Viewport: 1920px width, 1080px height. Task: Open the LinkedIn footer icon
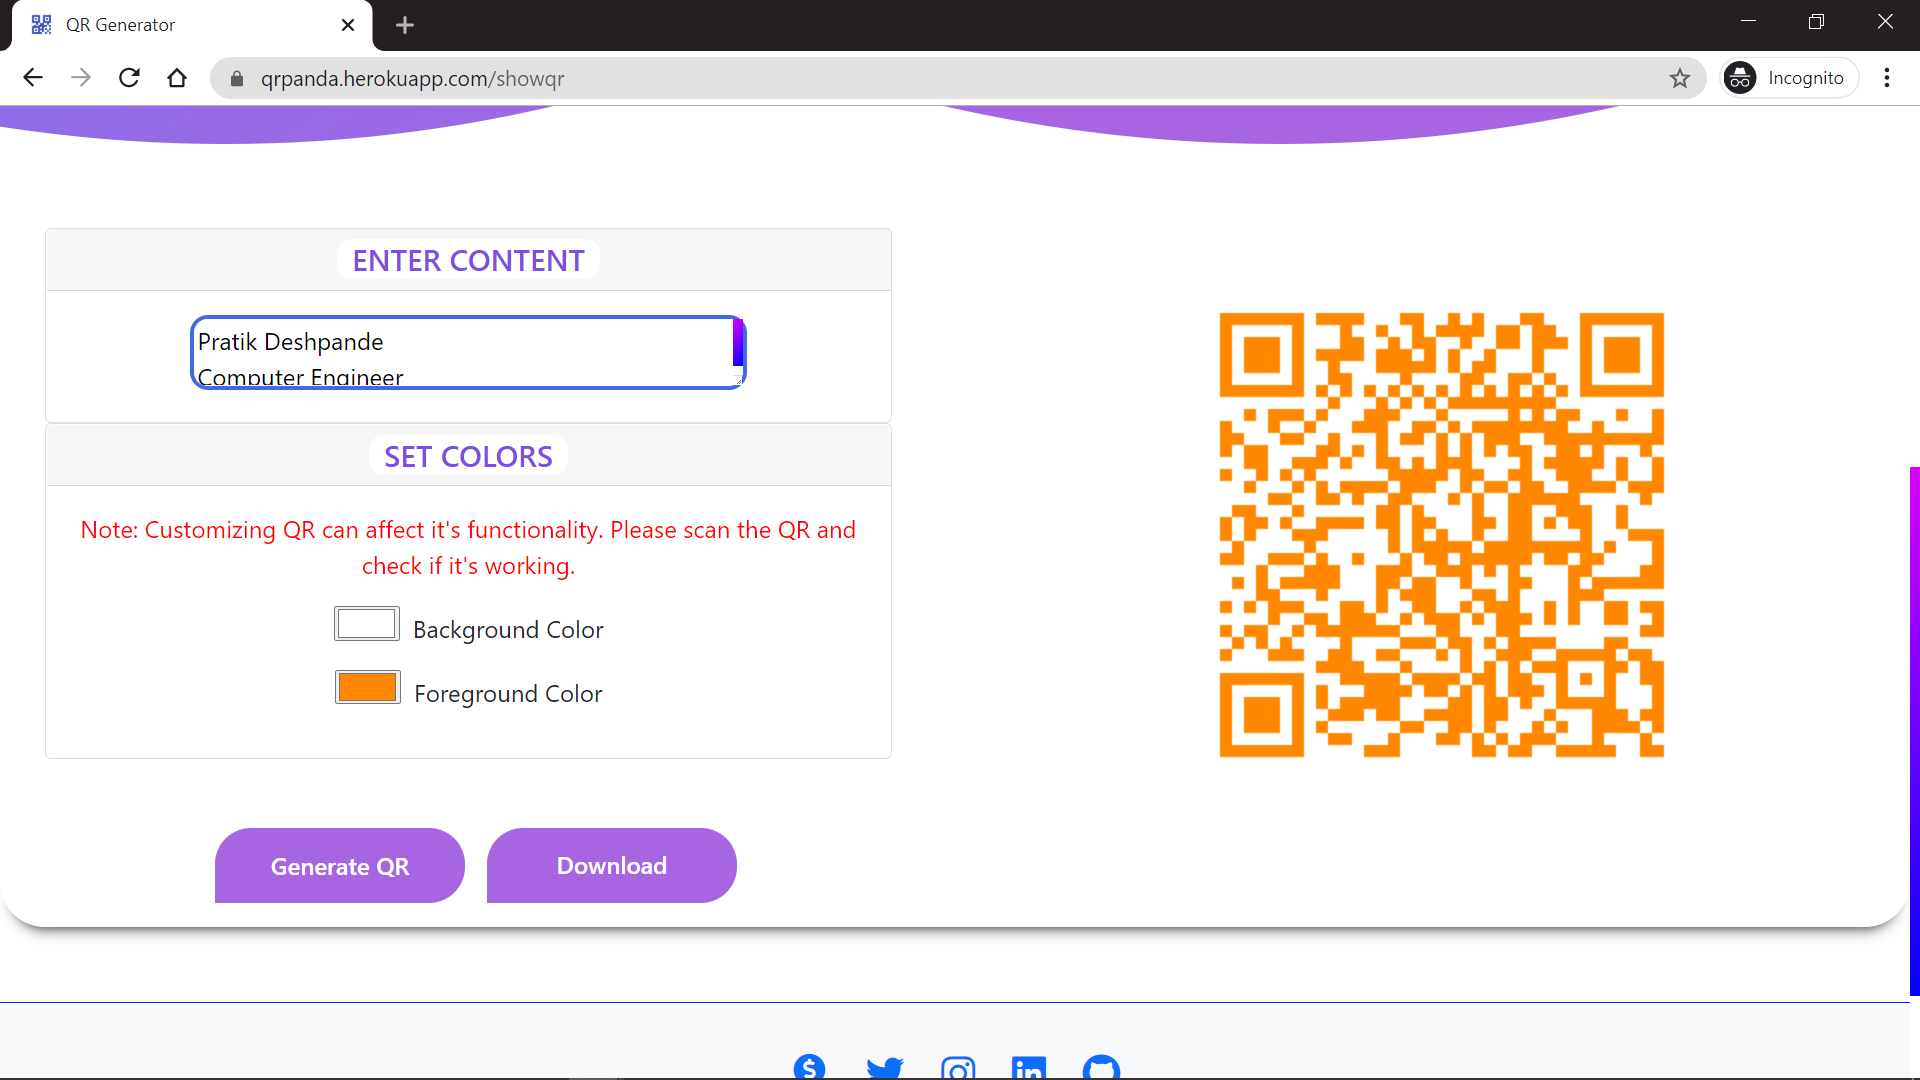pos(1029,1068)
